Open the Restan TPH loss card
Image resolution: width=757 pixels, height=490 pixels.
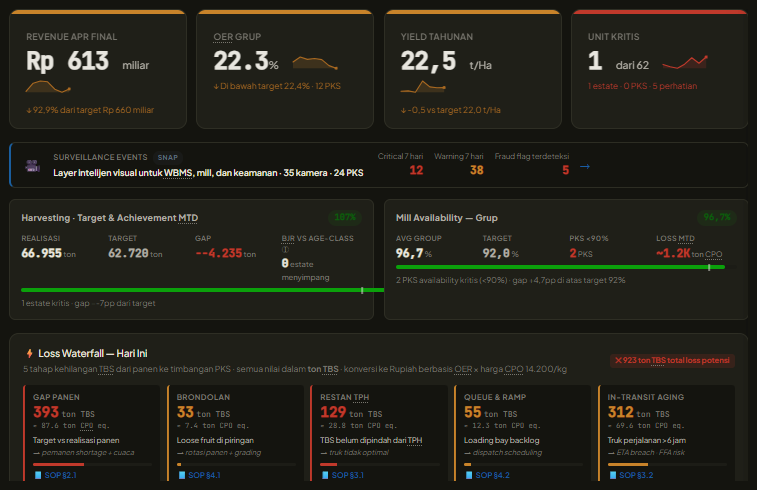(x=379, y=433)
